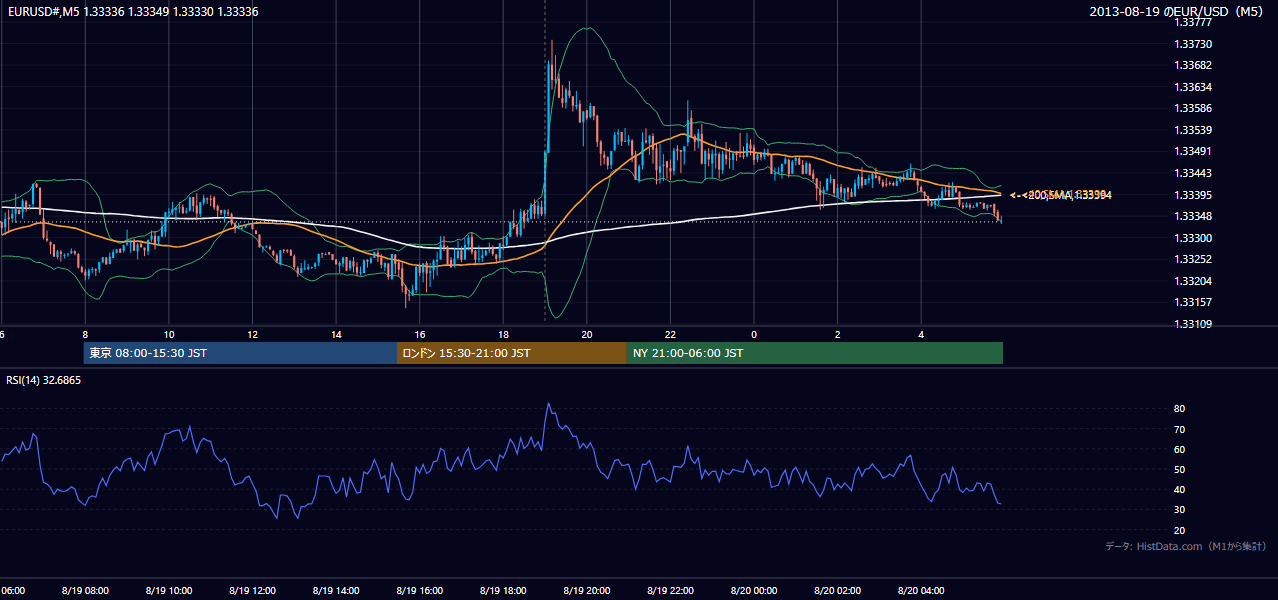Click hour label 16 under the price chart
This screenshot has height=600, width=1278.
(420, 334)
